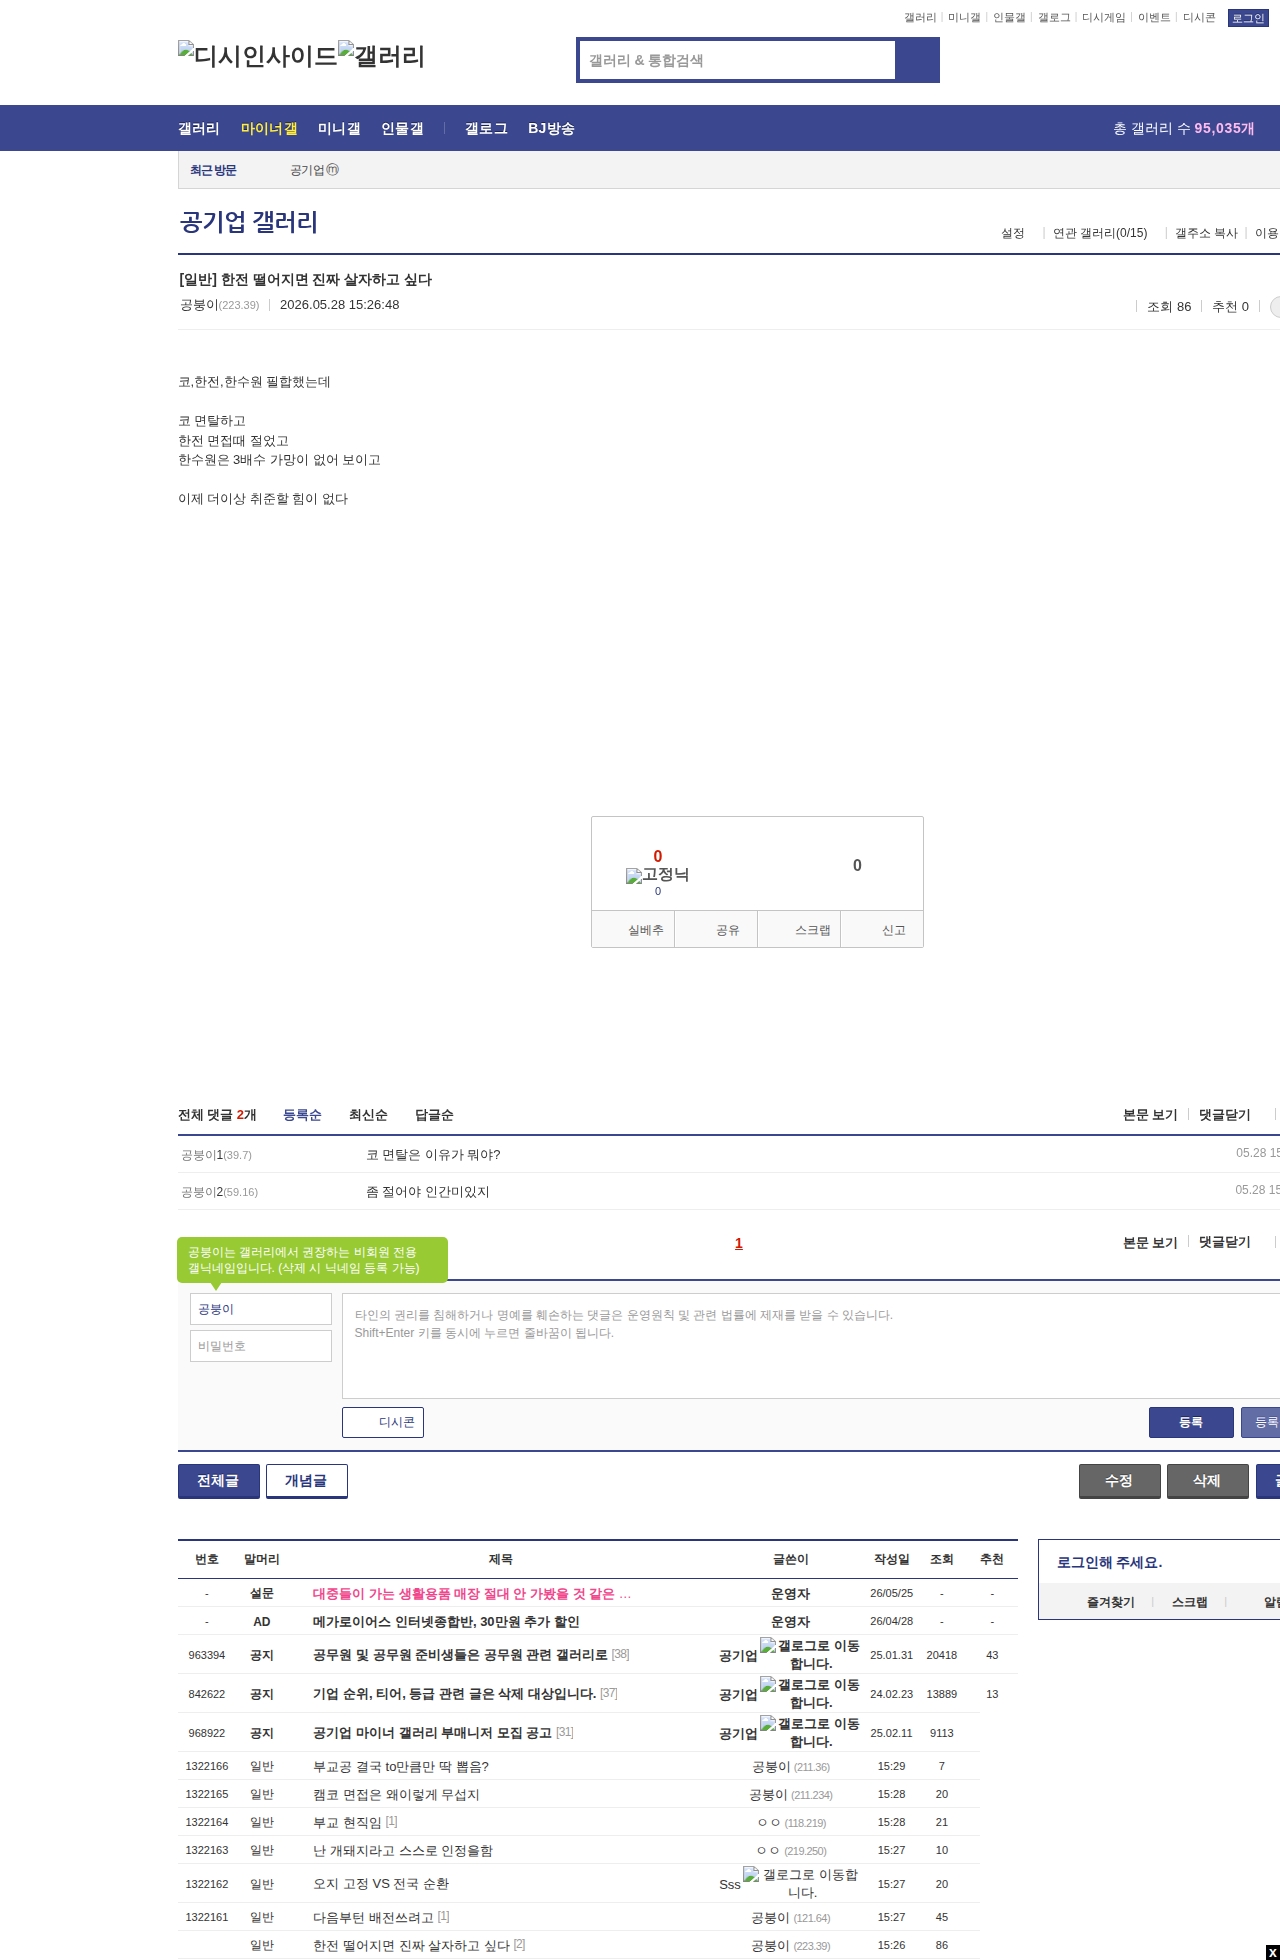Open the 갤로그 icon in post 842622 row
Viewport: 1280px width, 1960px height.
coord(809,1693)
